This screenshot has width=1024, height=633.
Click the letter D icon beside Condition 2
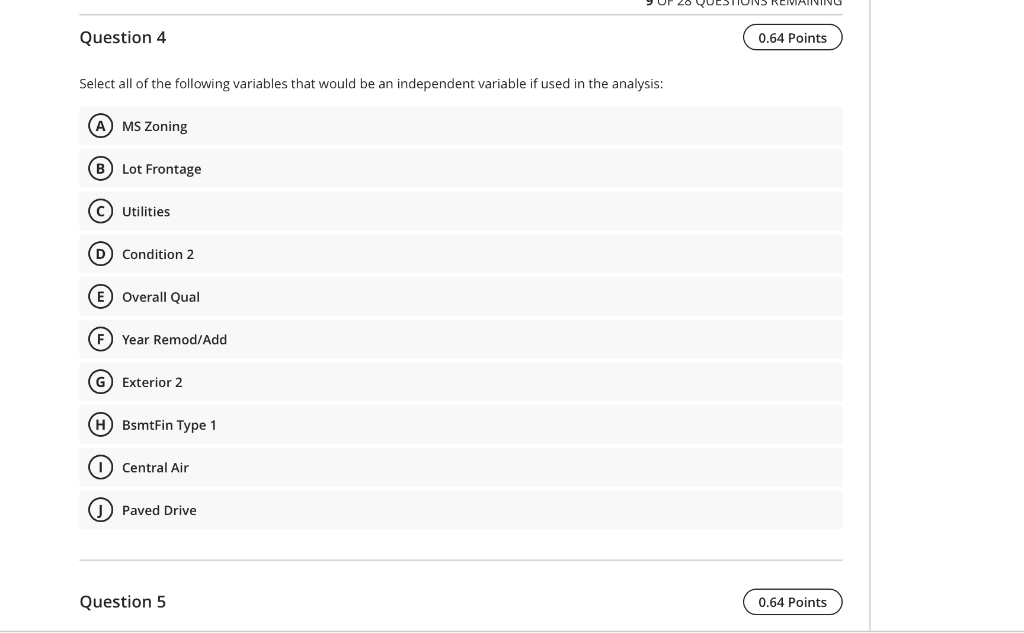(x=100, y=254)
